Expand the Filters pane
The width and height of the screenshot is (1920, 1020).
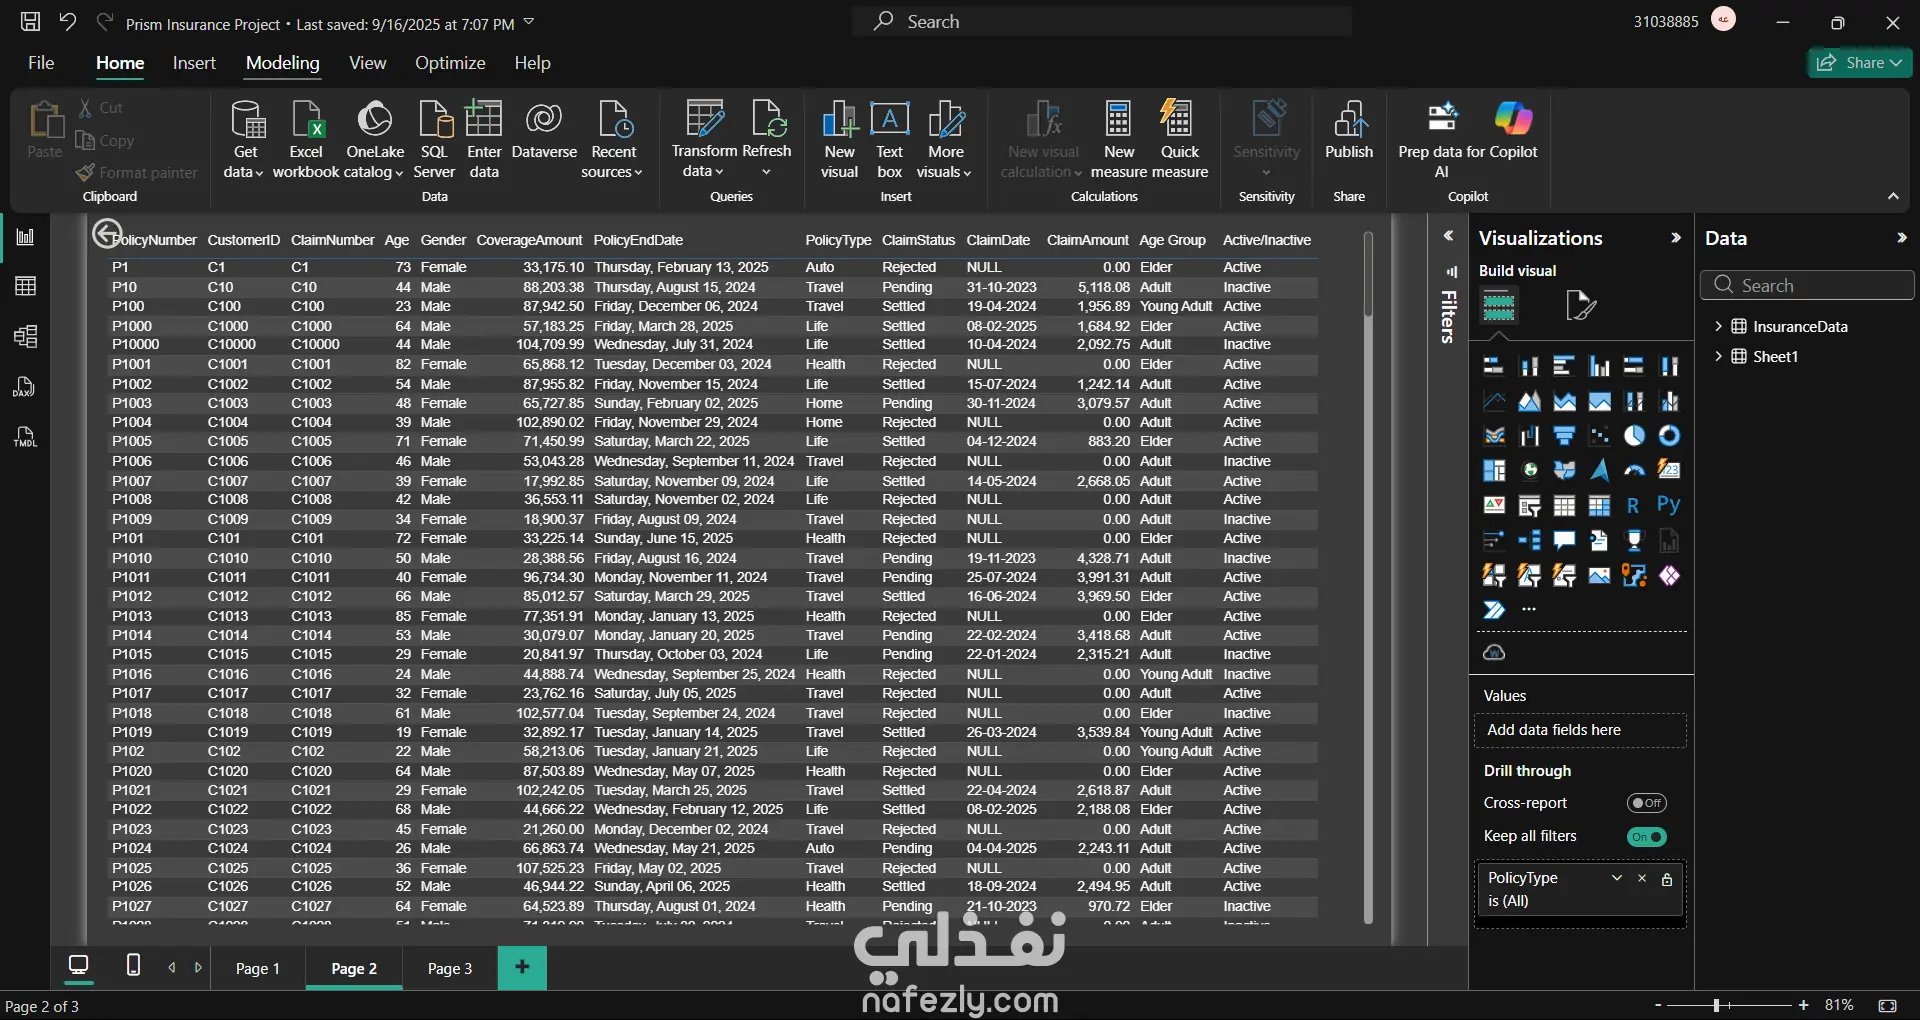pos(1448,236)
